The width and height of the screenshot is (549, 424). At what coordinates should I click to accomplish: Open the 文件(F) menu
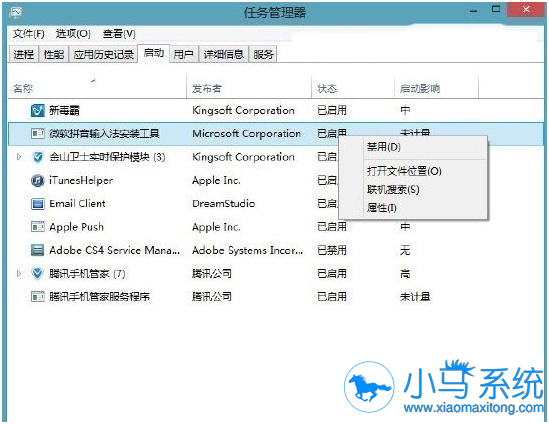[x=28, y=34]
